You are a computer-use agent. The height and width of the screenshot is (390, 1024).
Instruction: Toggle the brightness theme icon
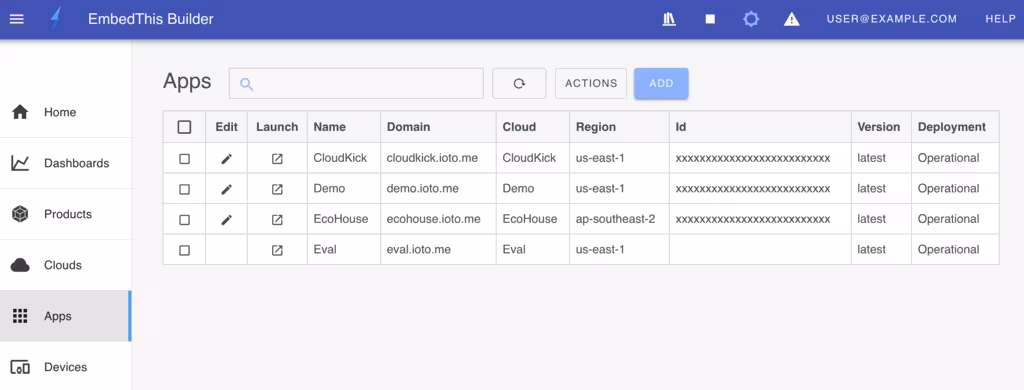(751, 19)
